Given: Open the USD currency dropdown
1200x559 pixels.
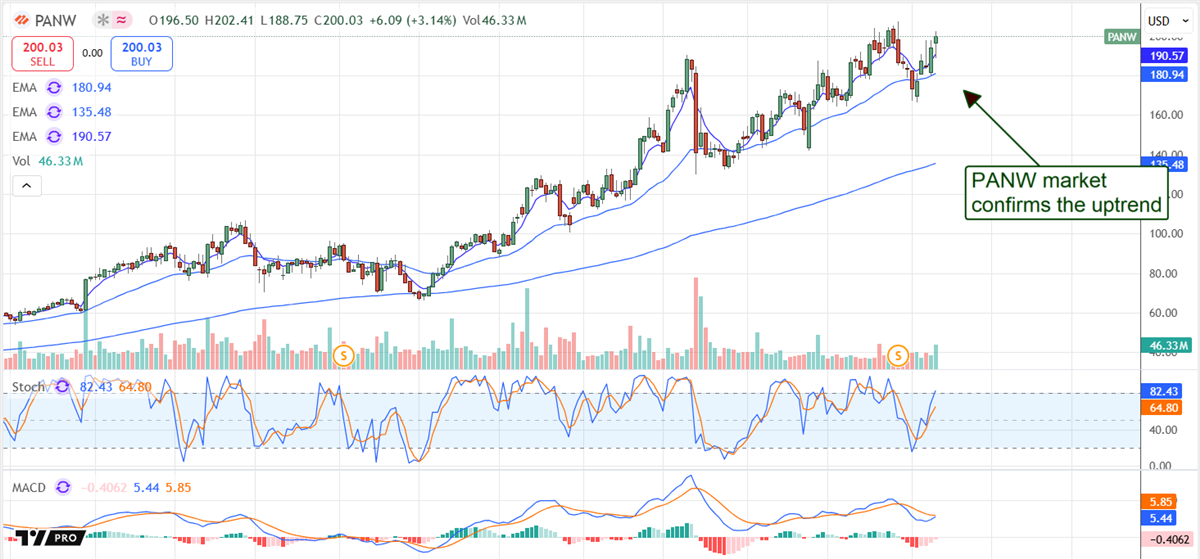Looking at the screenshot, I should pyautogui.click(x=1167, y=20).
